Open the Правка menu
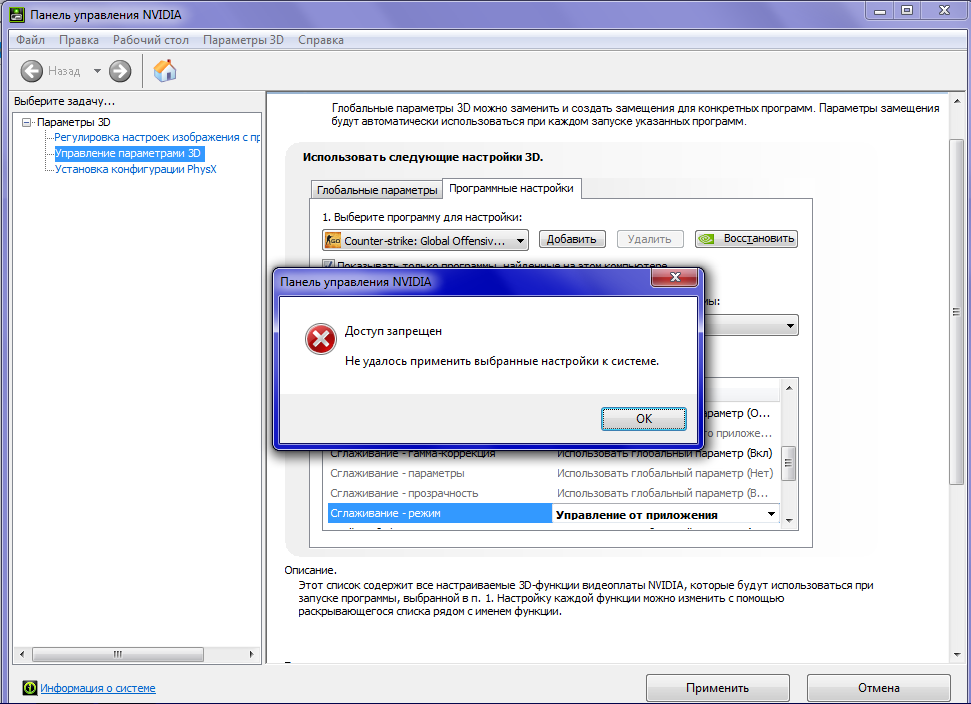Screen dimensions: 971x704 (79, 40)
